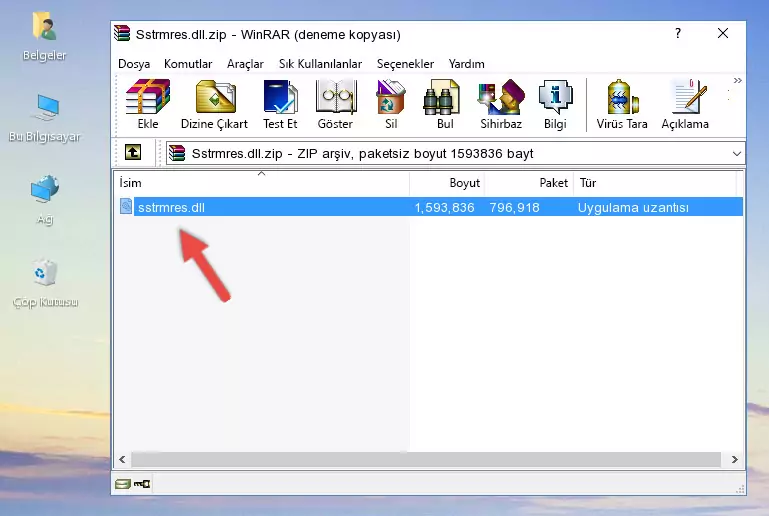
Task: Click the Sil (Delete) toolbar icon
Action: tap(391, 104)
